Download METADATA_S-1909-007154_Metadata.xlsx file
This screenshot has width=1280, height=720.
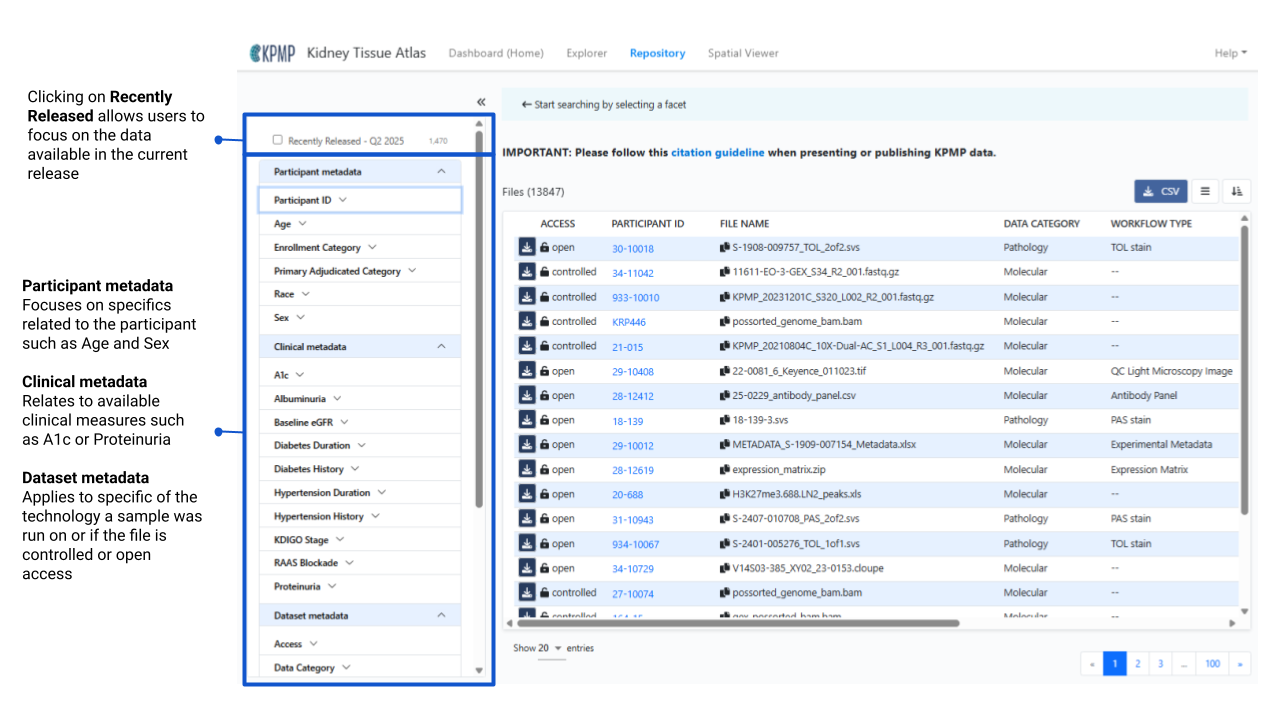click(527, 444)
